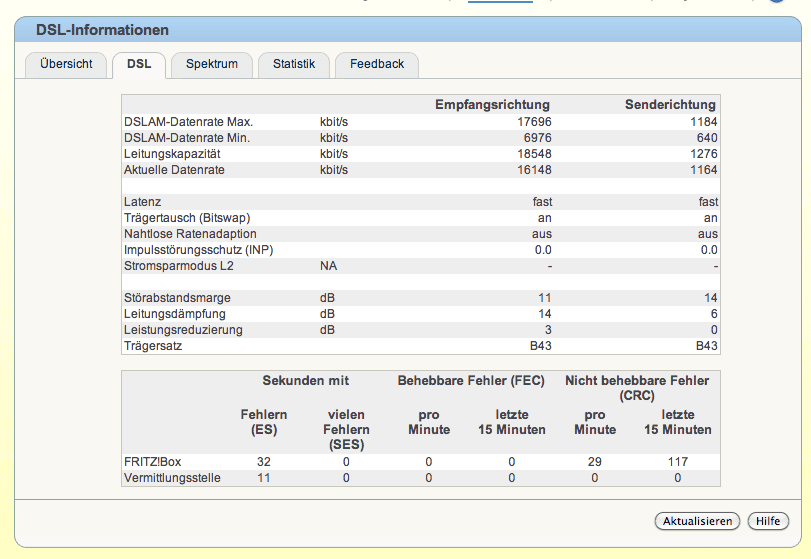
Task: Click the Aktuelle Datenrate label
Action: (x=174, y=170)
